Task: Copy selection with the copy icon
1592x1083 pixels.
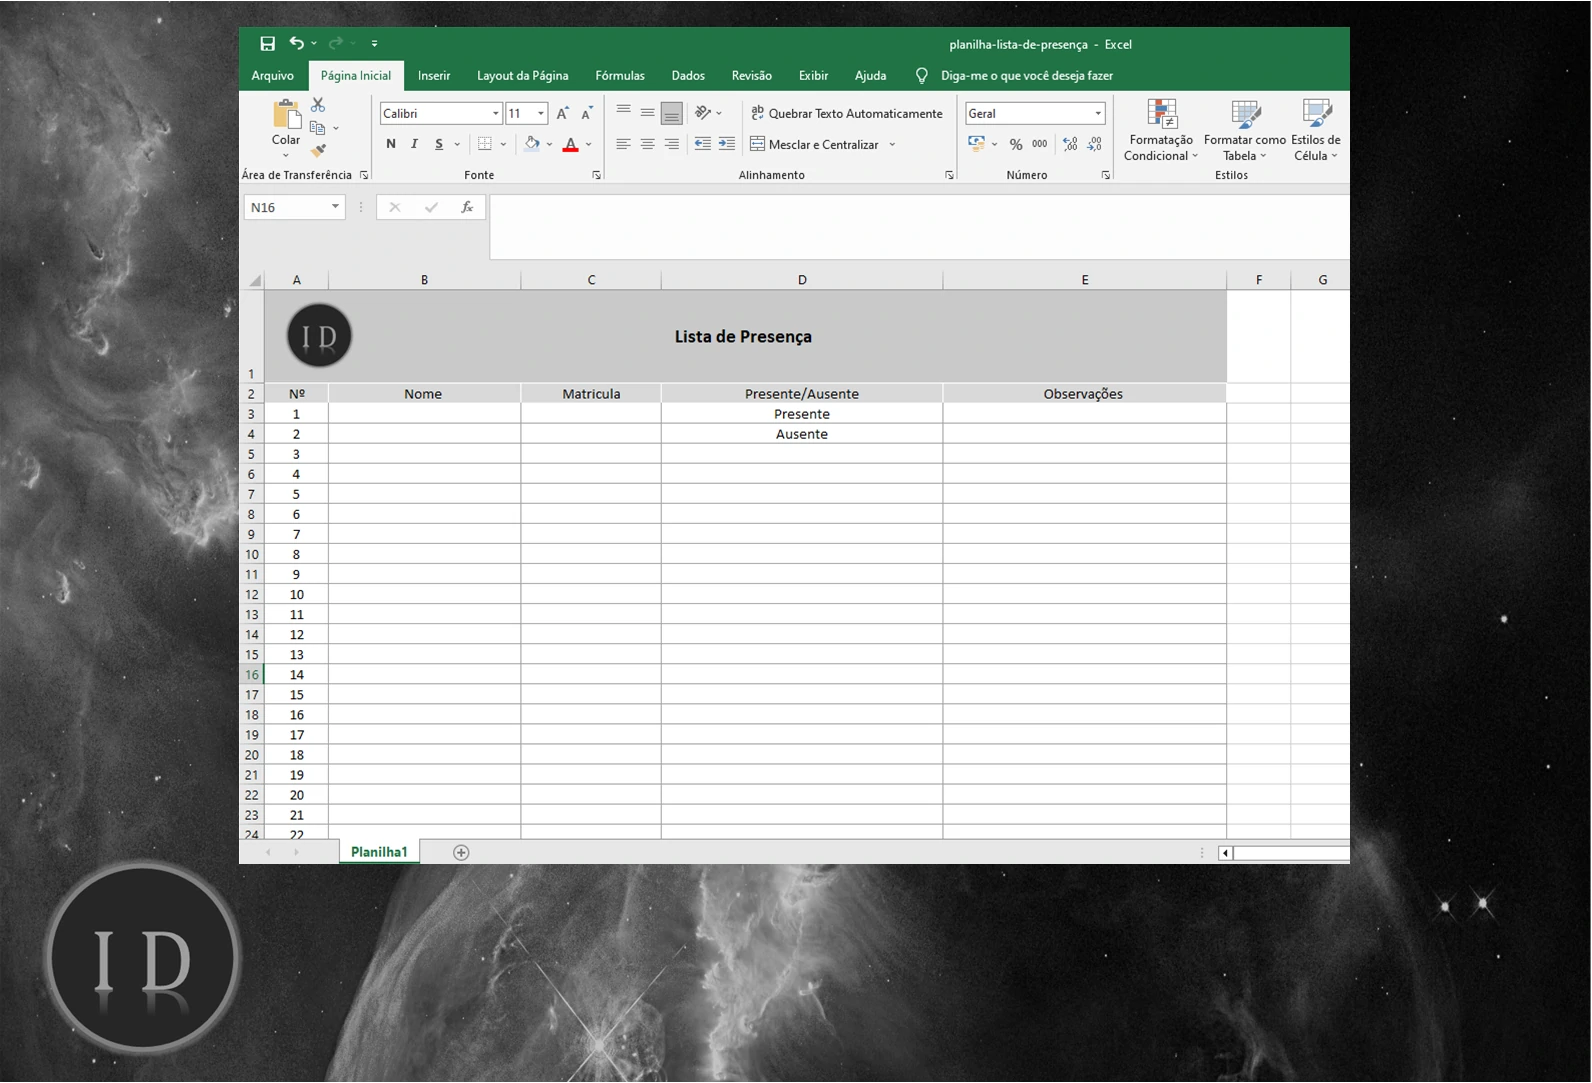Action: pos(318,128)
